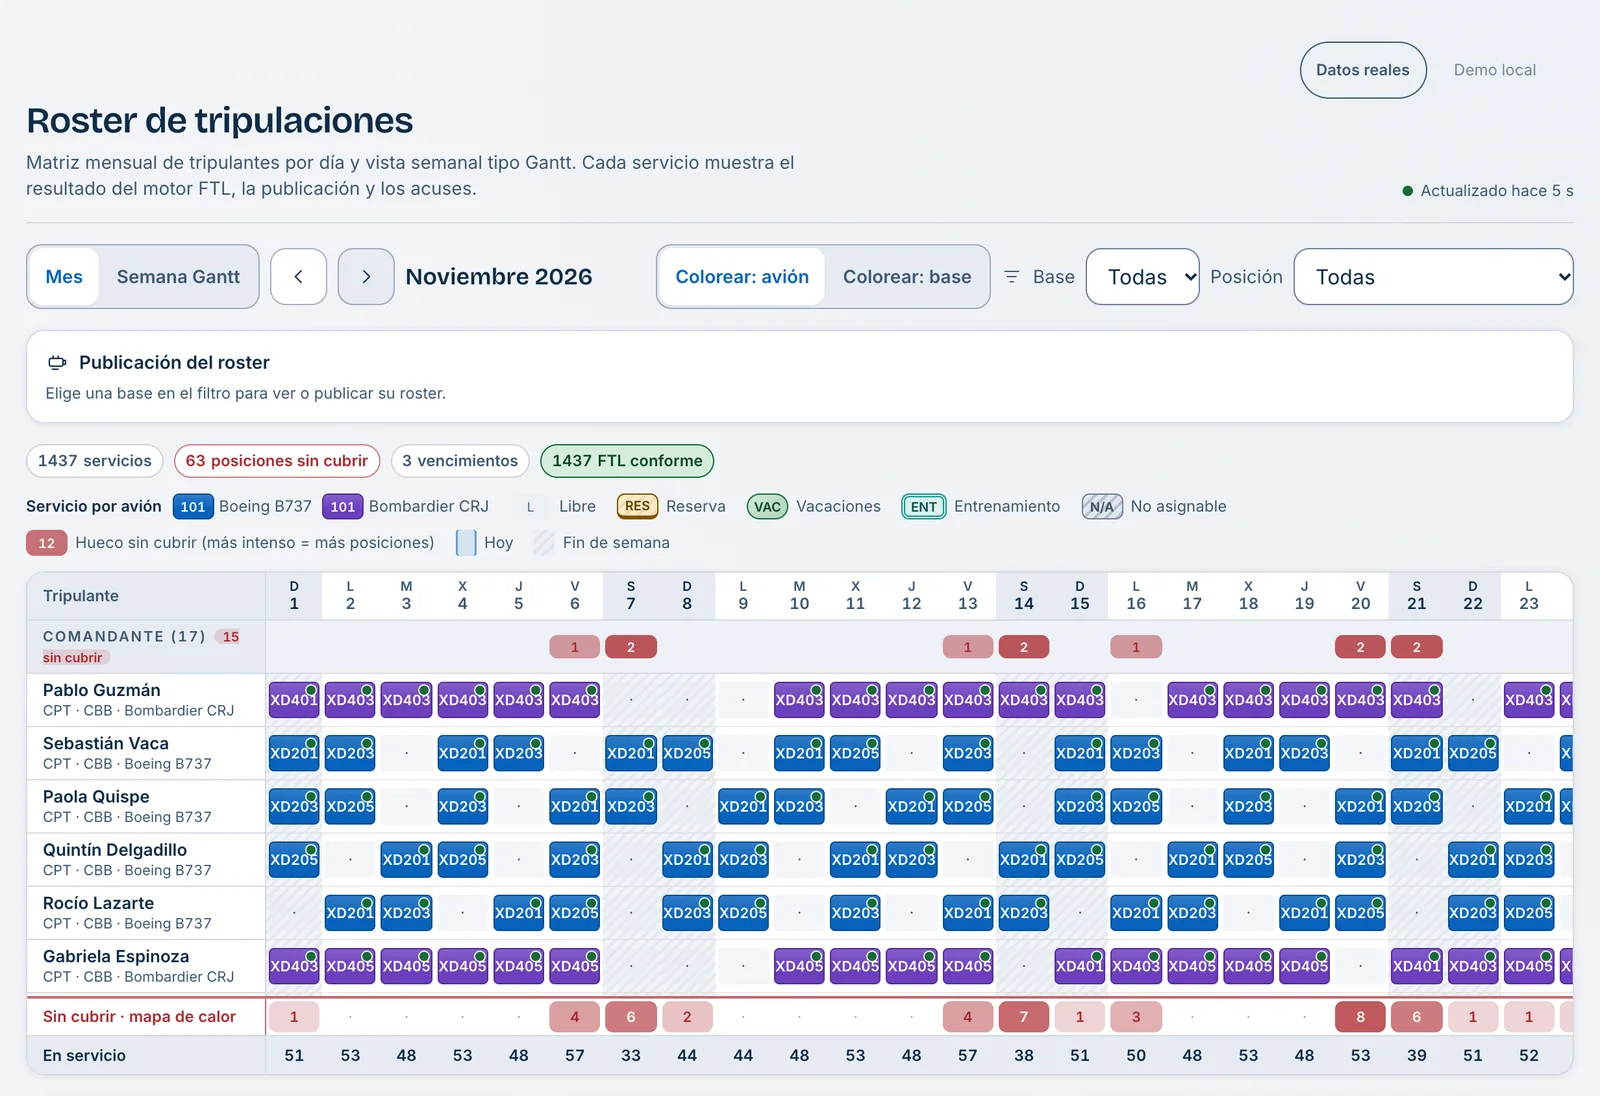
Task: Open the Base dropdown
Action: pos(1143,277)
